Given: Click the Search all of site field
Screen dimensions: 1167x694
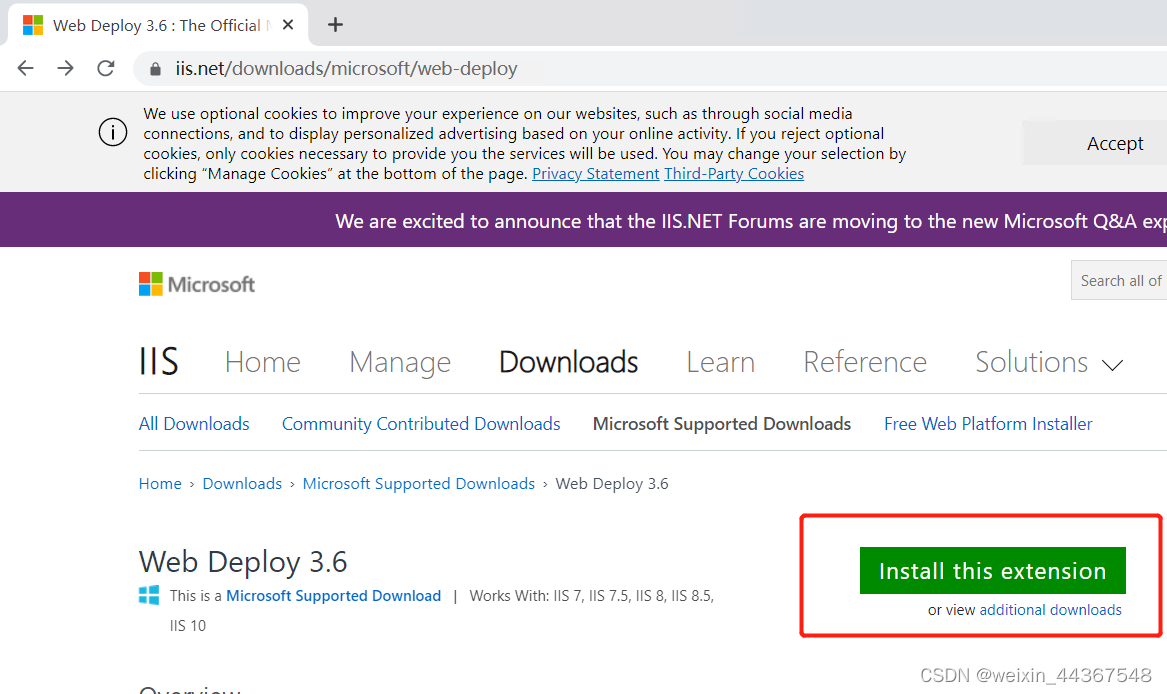Looking at the screenshot, I should coord(1119,280).
